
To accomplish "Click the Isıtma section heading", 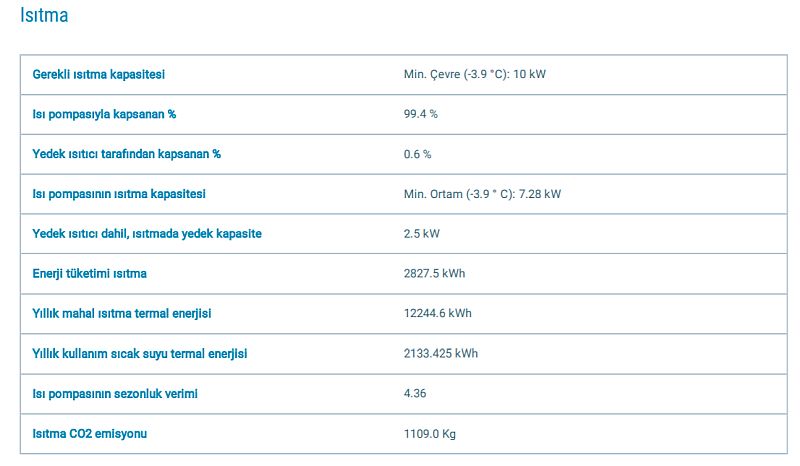I will pyautogui.click(x=44, y=15).
